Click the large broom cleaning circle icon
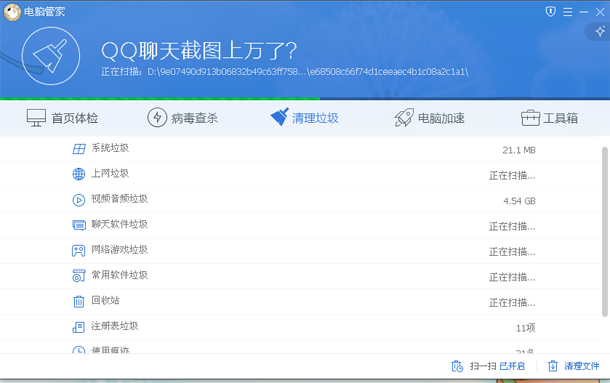The width and height of the screenshot is (610, 383). point(51,56)
